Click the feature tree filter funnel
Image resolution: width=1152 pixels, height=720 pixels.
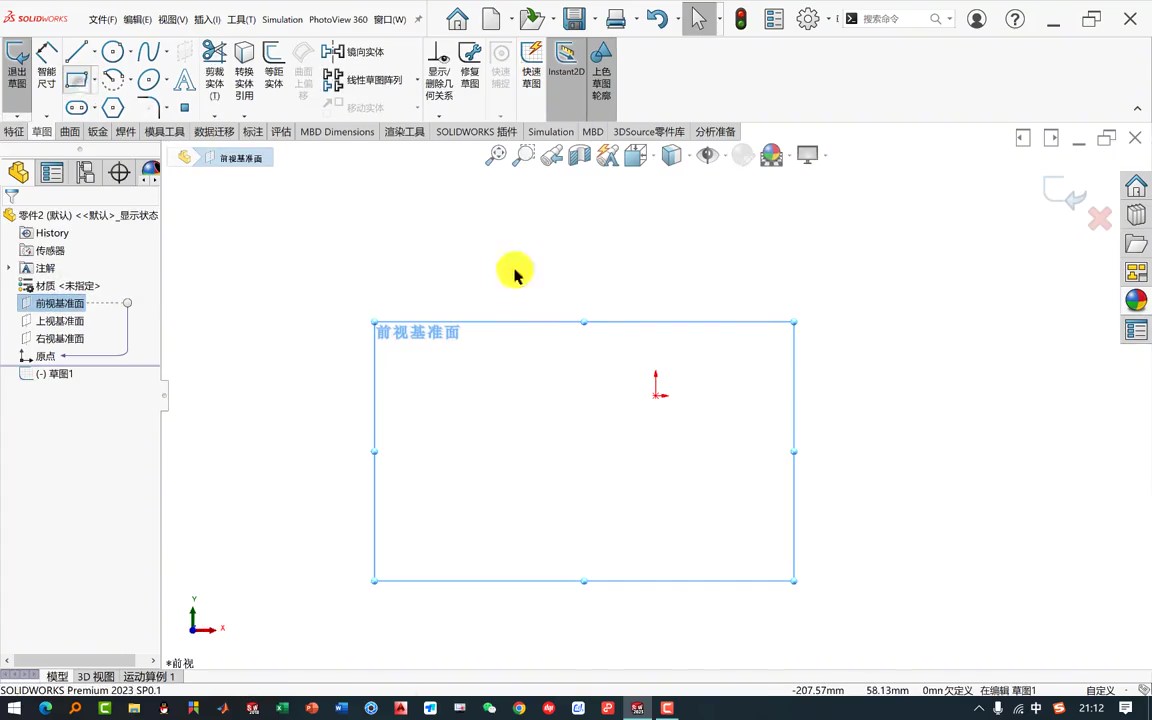[x=12, y=196]
